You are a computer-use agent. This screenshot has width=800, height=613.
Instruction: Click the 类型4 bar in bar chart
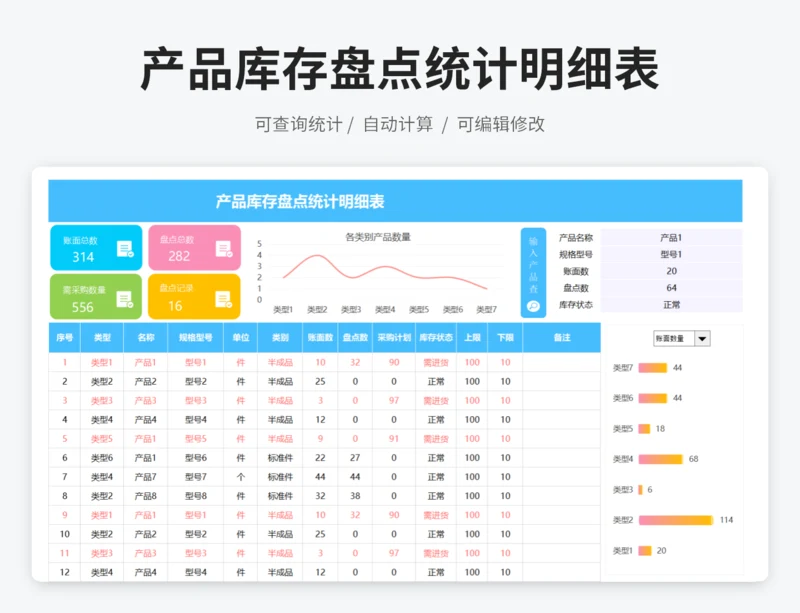[660, 459]
